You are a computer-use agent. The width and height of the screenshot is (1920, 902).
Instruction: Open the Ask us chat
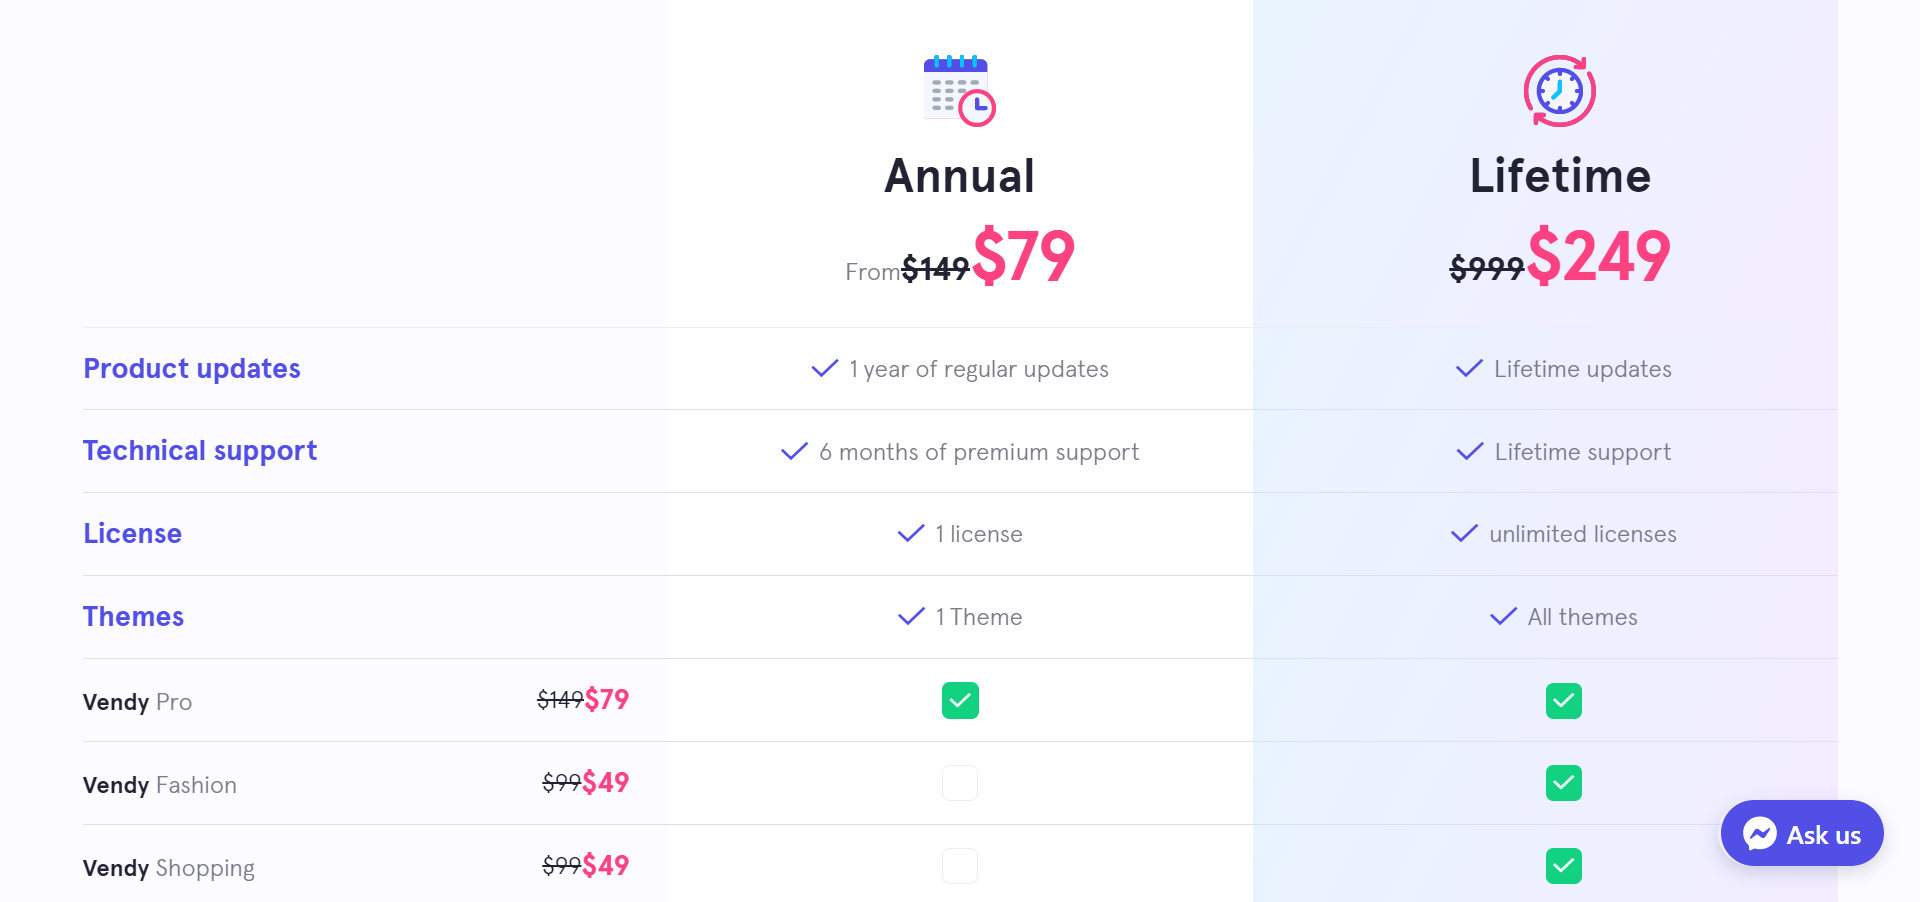1801,833
